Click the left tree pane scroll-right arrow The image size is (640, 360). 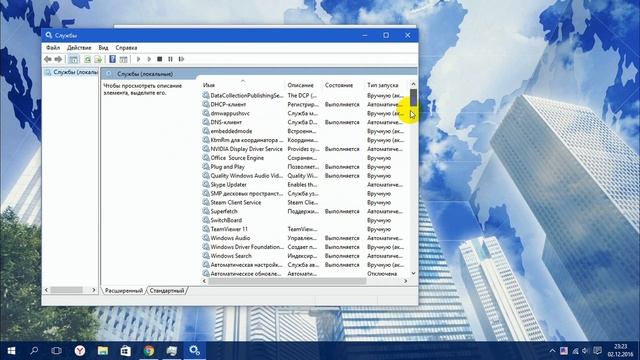tap(93, 290)
